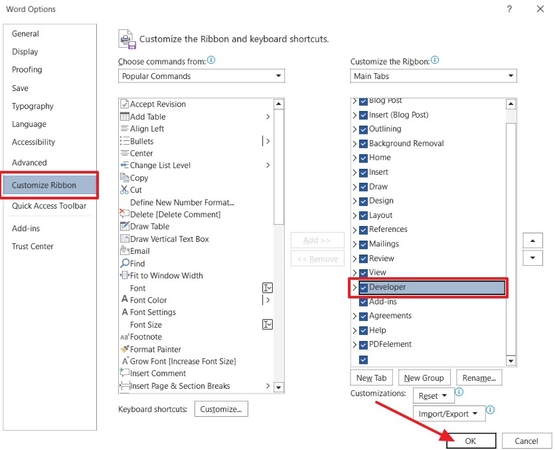Viewport: 555px width, 450px height.
Task: Select the Customize Ribbon category
Action: 49,185
